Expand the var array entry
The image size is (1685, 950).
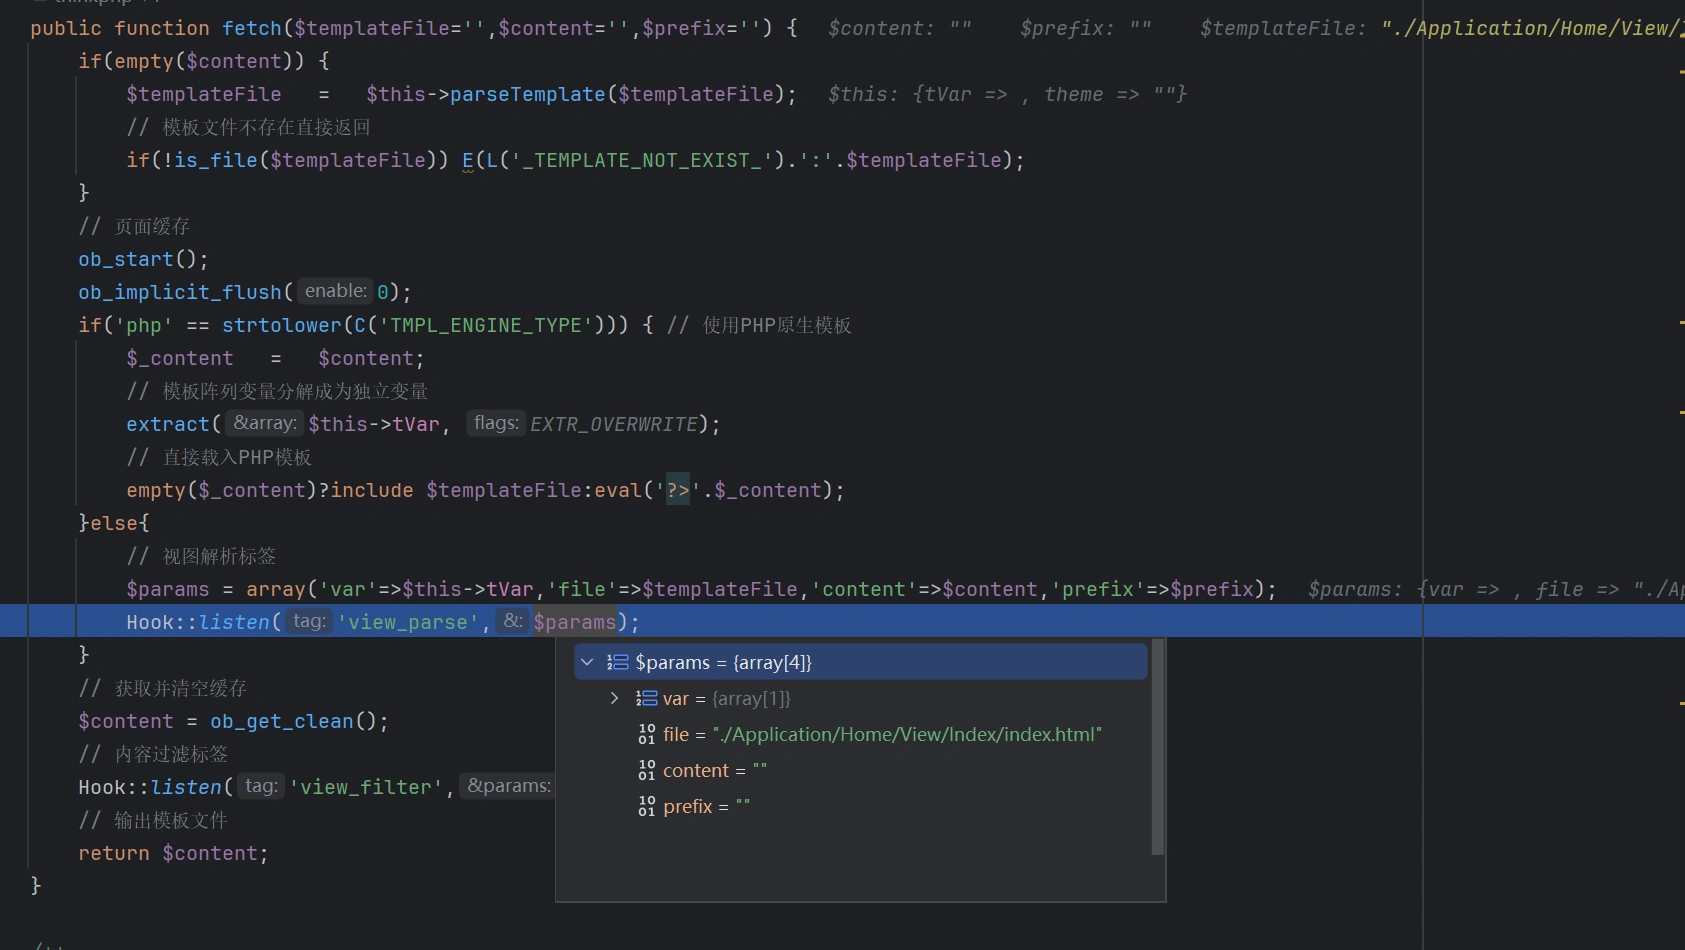(x=614, y=698)
